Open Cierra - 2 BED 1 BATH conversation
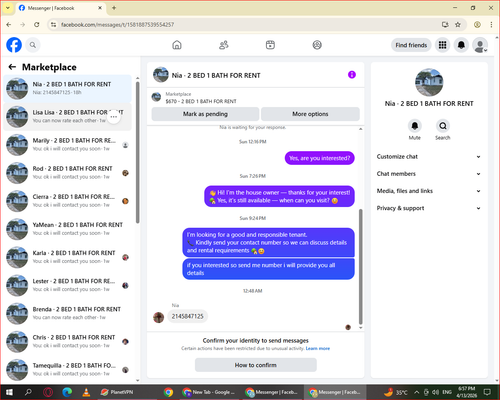This screenshot has width=500, height=400. (68, 201)
